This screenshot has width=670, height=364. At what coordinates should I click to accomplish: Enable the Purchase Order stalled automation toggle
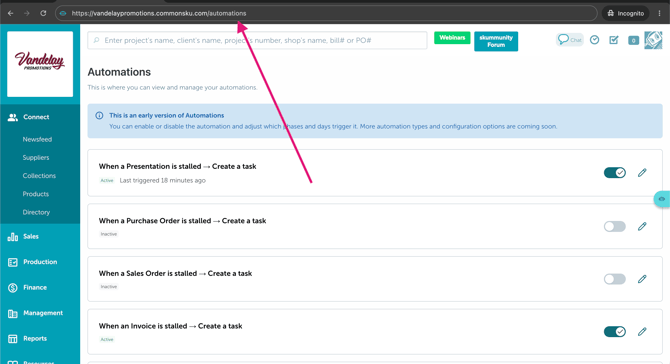coord(614,226)
